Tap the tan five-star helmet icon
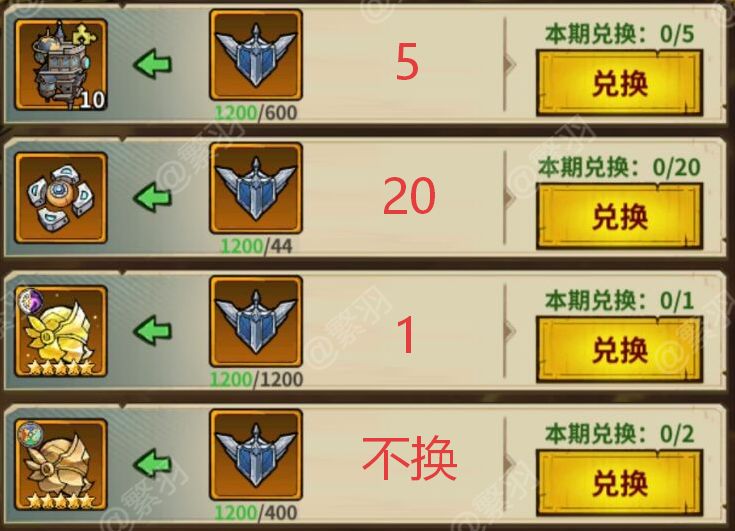The height and width of the screenshot is (531, 735). pos(61,464)
